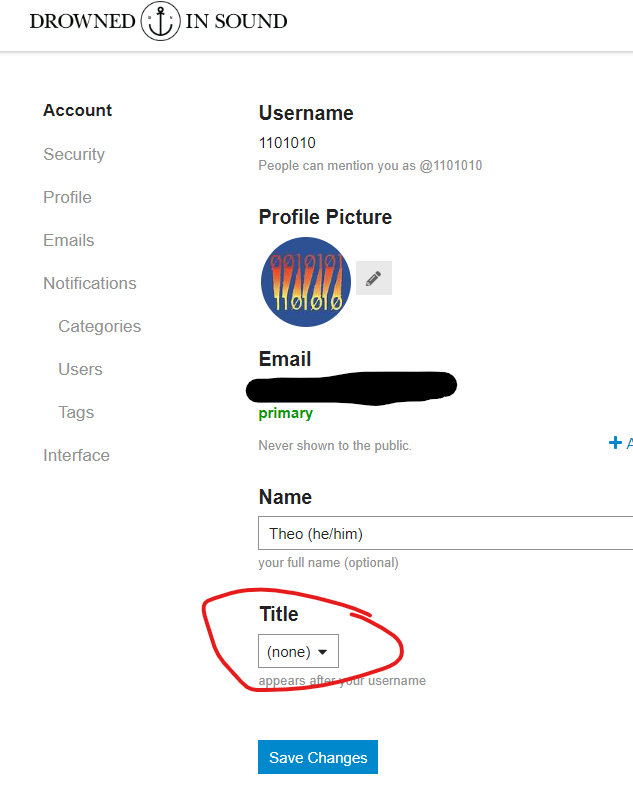The height and width of the screenshot is (810, 633).
Task: Open the Profile preferences section
Action: point(67,197)
